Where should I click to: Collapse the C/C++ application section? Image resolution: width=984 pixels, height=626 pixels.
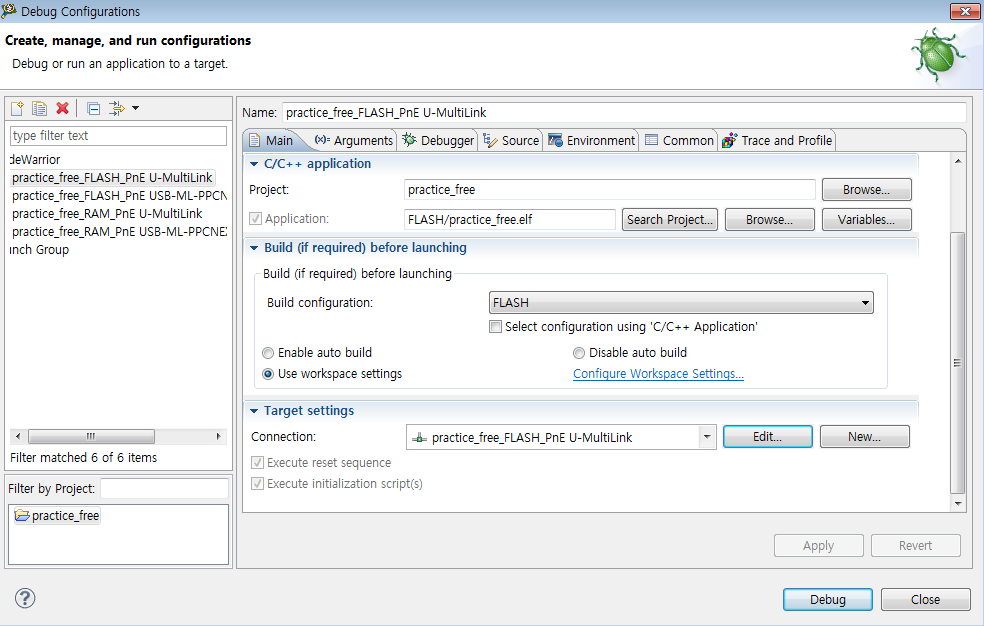(255, 164)
